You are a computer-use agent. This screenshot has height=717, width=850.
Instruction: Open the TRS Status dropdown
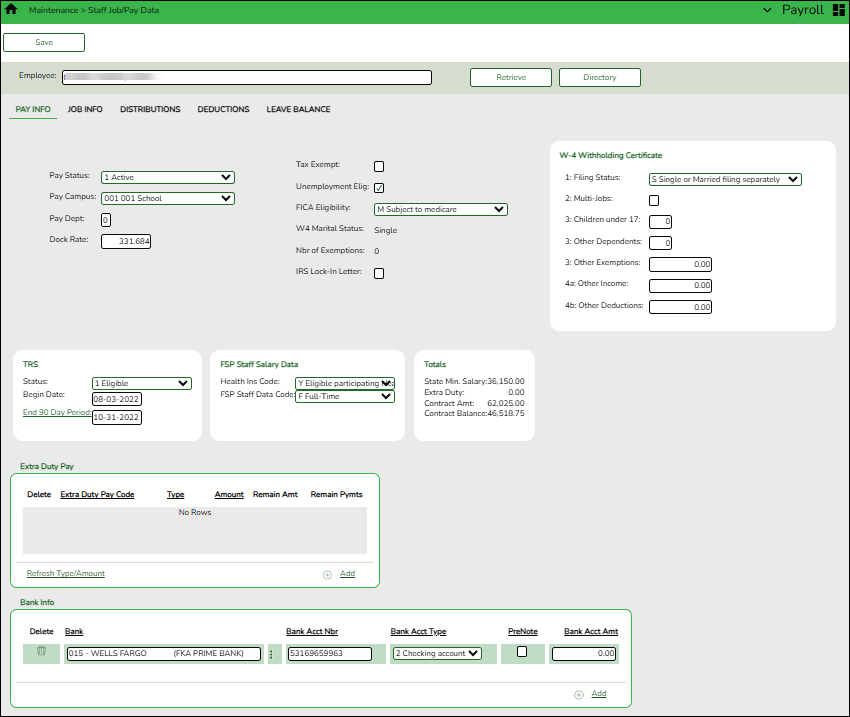(x=142, y=383)
